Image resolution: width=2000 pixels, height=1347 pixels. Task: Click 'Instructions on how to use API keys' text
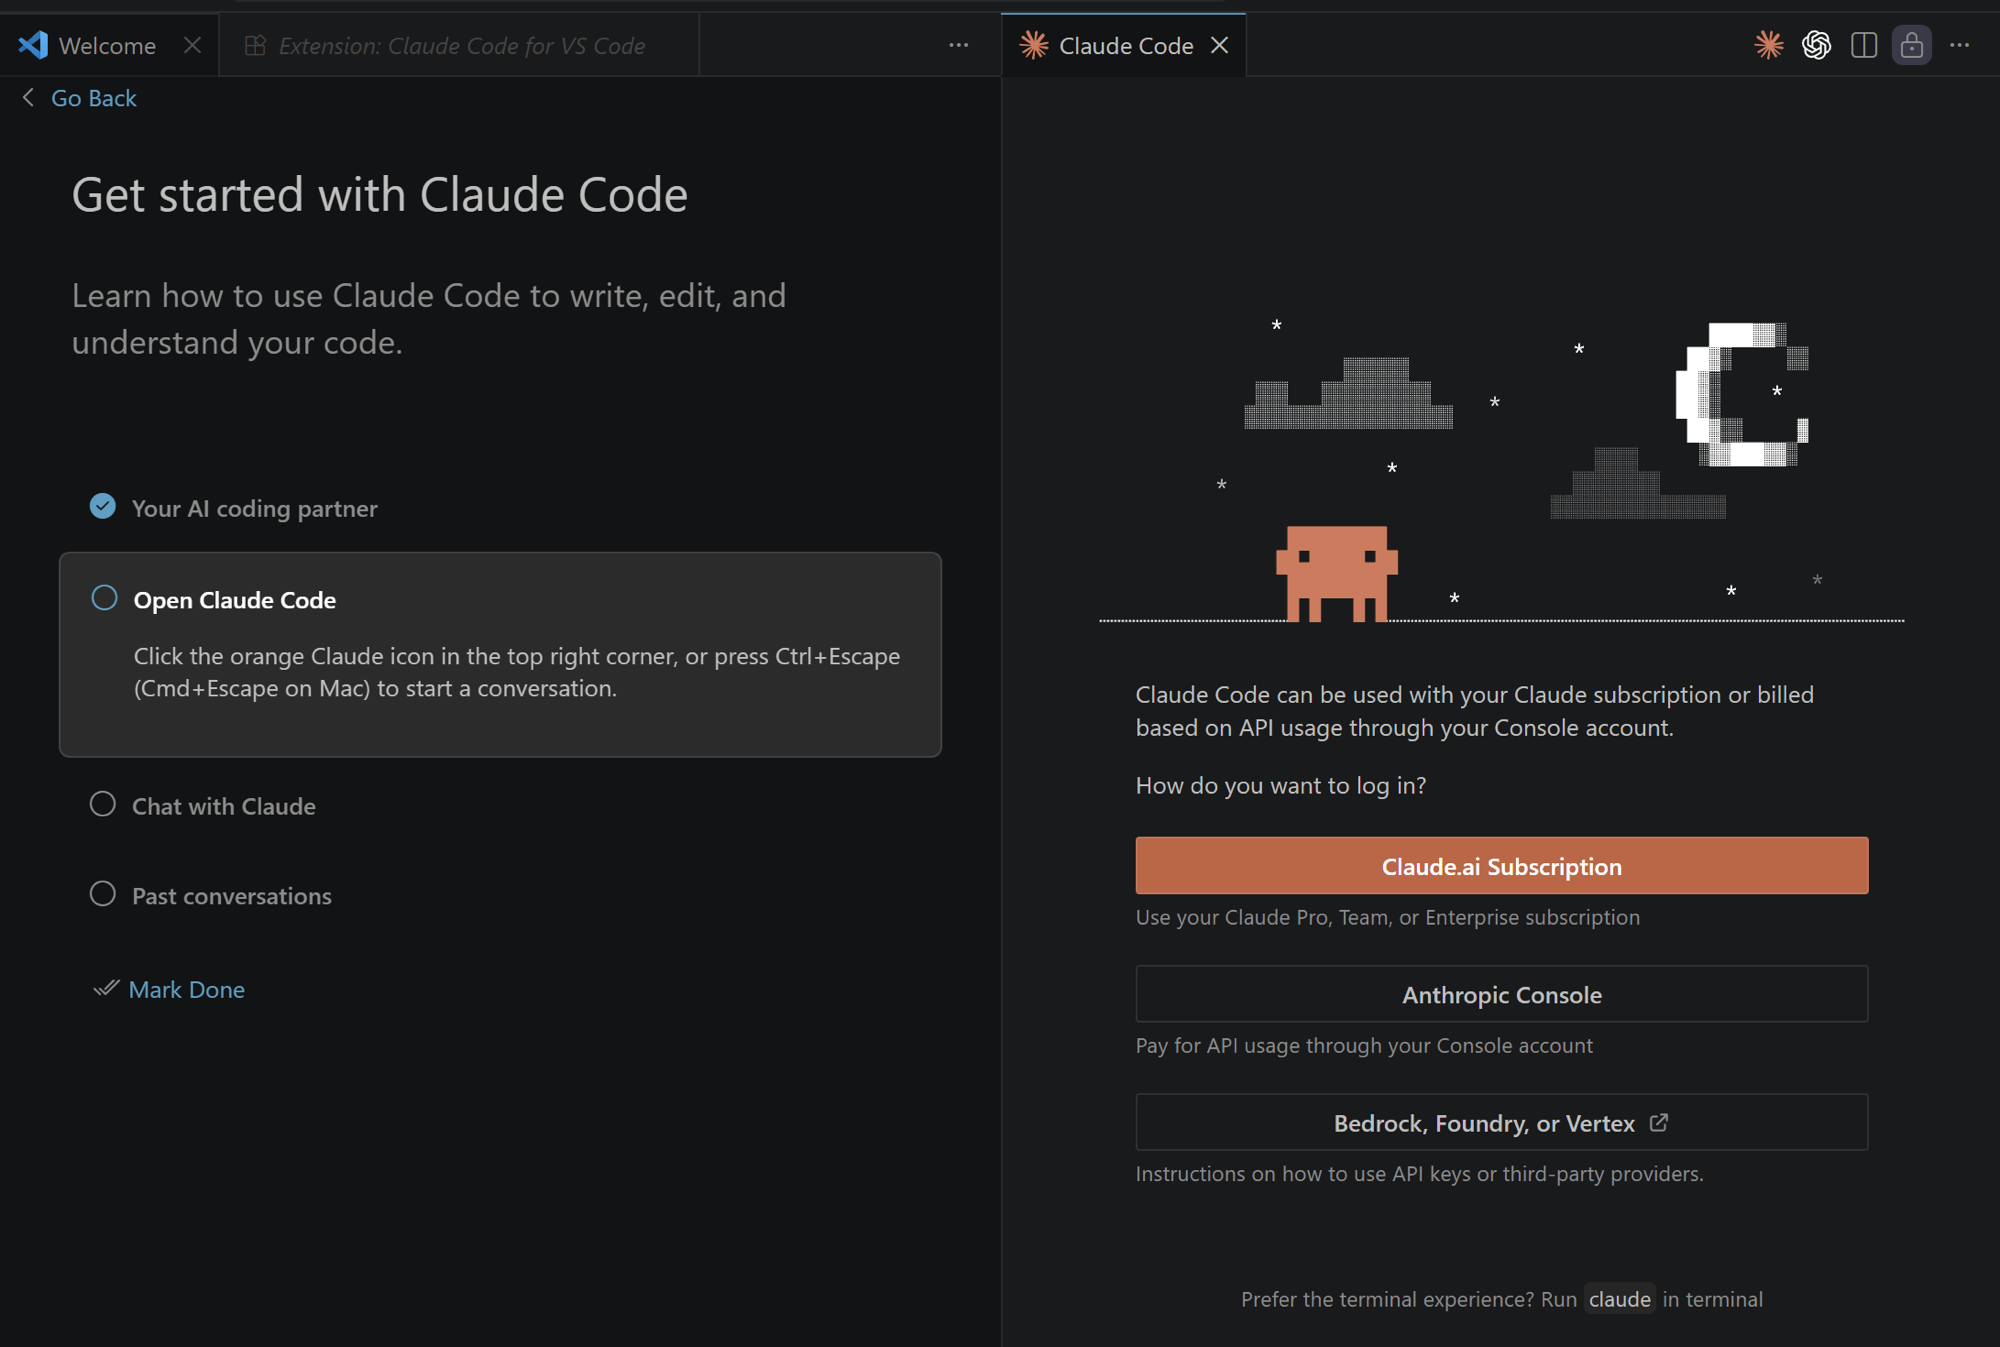click(x=1419, y=1173)
